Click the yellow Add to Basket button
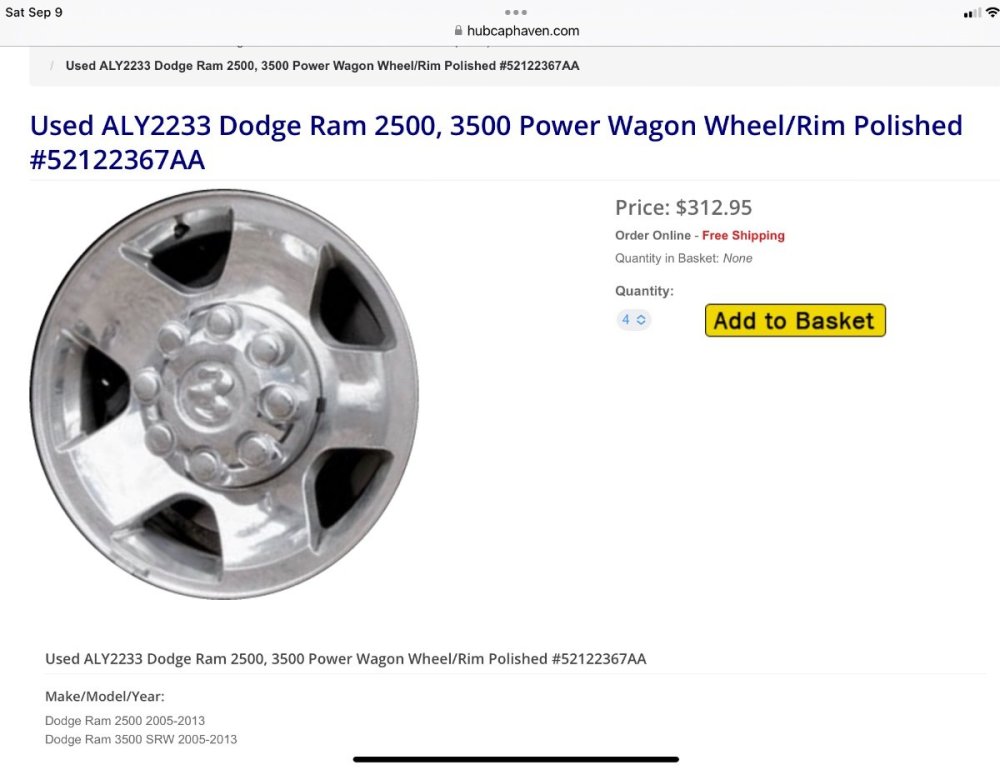The image size is (1000, 770). tap(795, 320)
